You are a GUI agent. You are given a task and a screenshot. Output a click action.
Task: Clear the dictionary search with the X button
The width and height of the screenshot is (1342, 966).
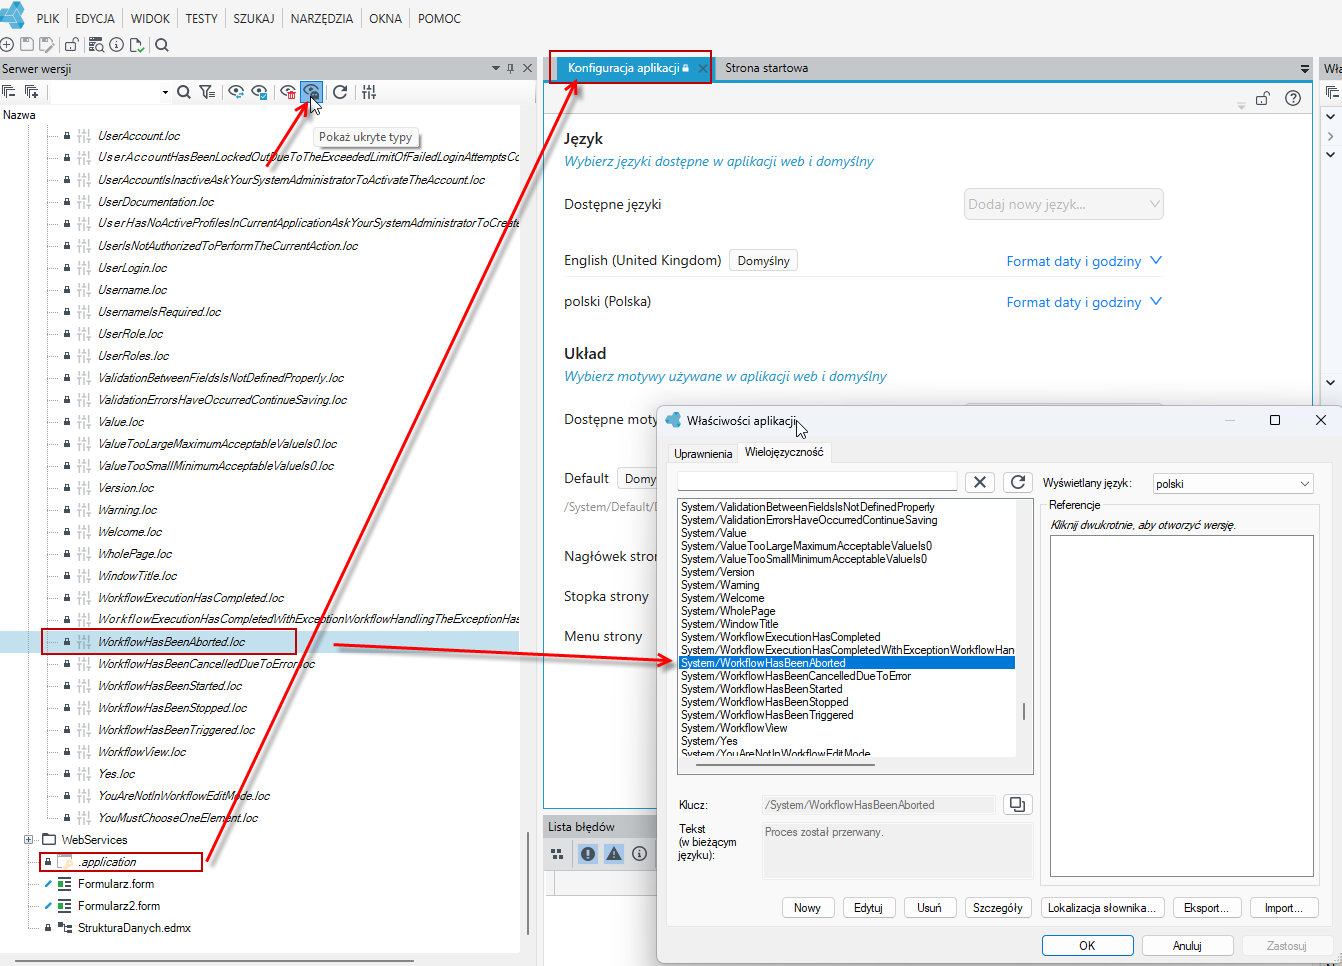pyautogui.click(x=980, y=482)
